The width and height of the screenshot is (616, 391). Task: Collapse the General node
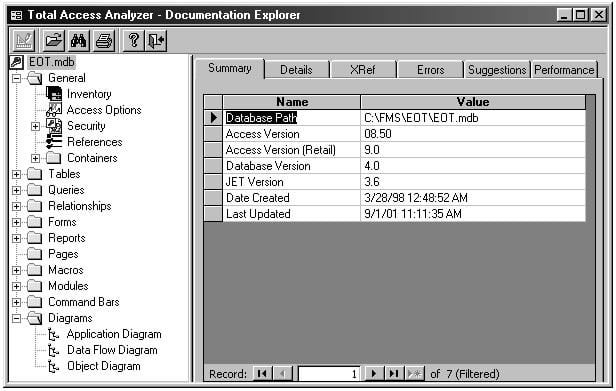point(16,78)
